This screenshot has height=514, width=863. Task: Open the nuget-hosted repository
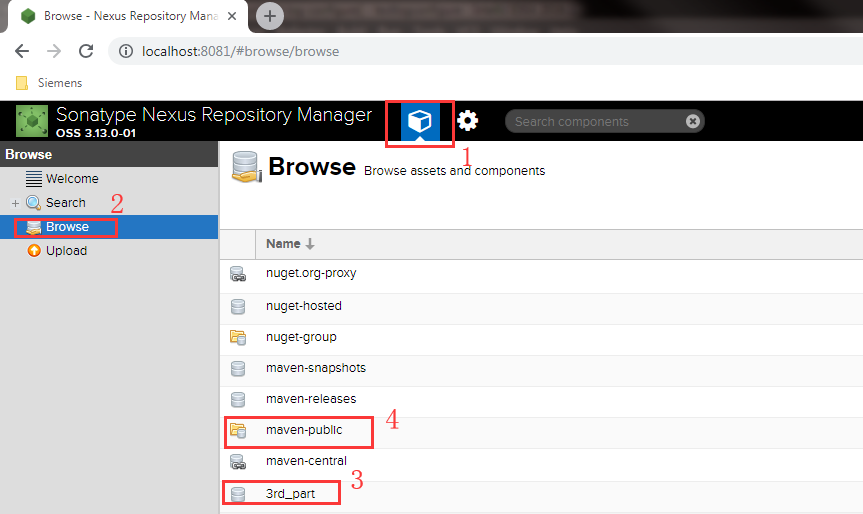point(304,306)
